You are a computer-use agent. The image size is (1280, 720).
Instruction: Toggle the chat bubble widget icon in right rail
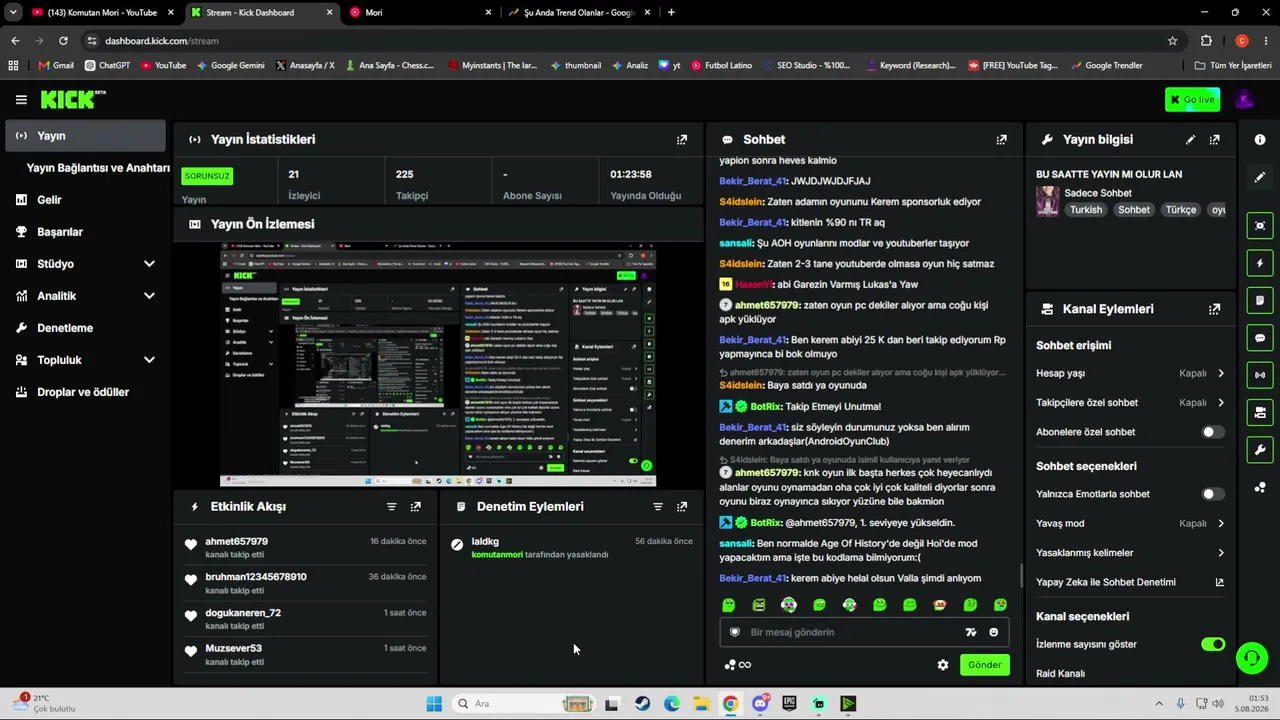coord(1260,338)
